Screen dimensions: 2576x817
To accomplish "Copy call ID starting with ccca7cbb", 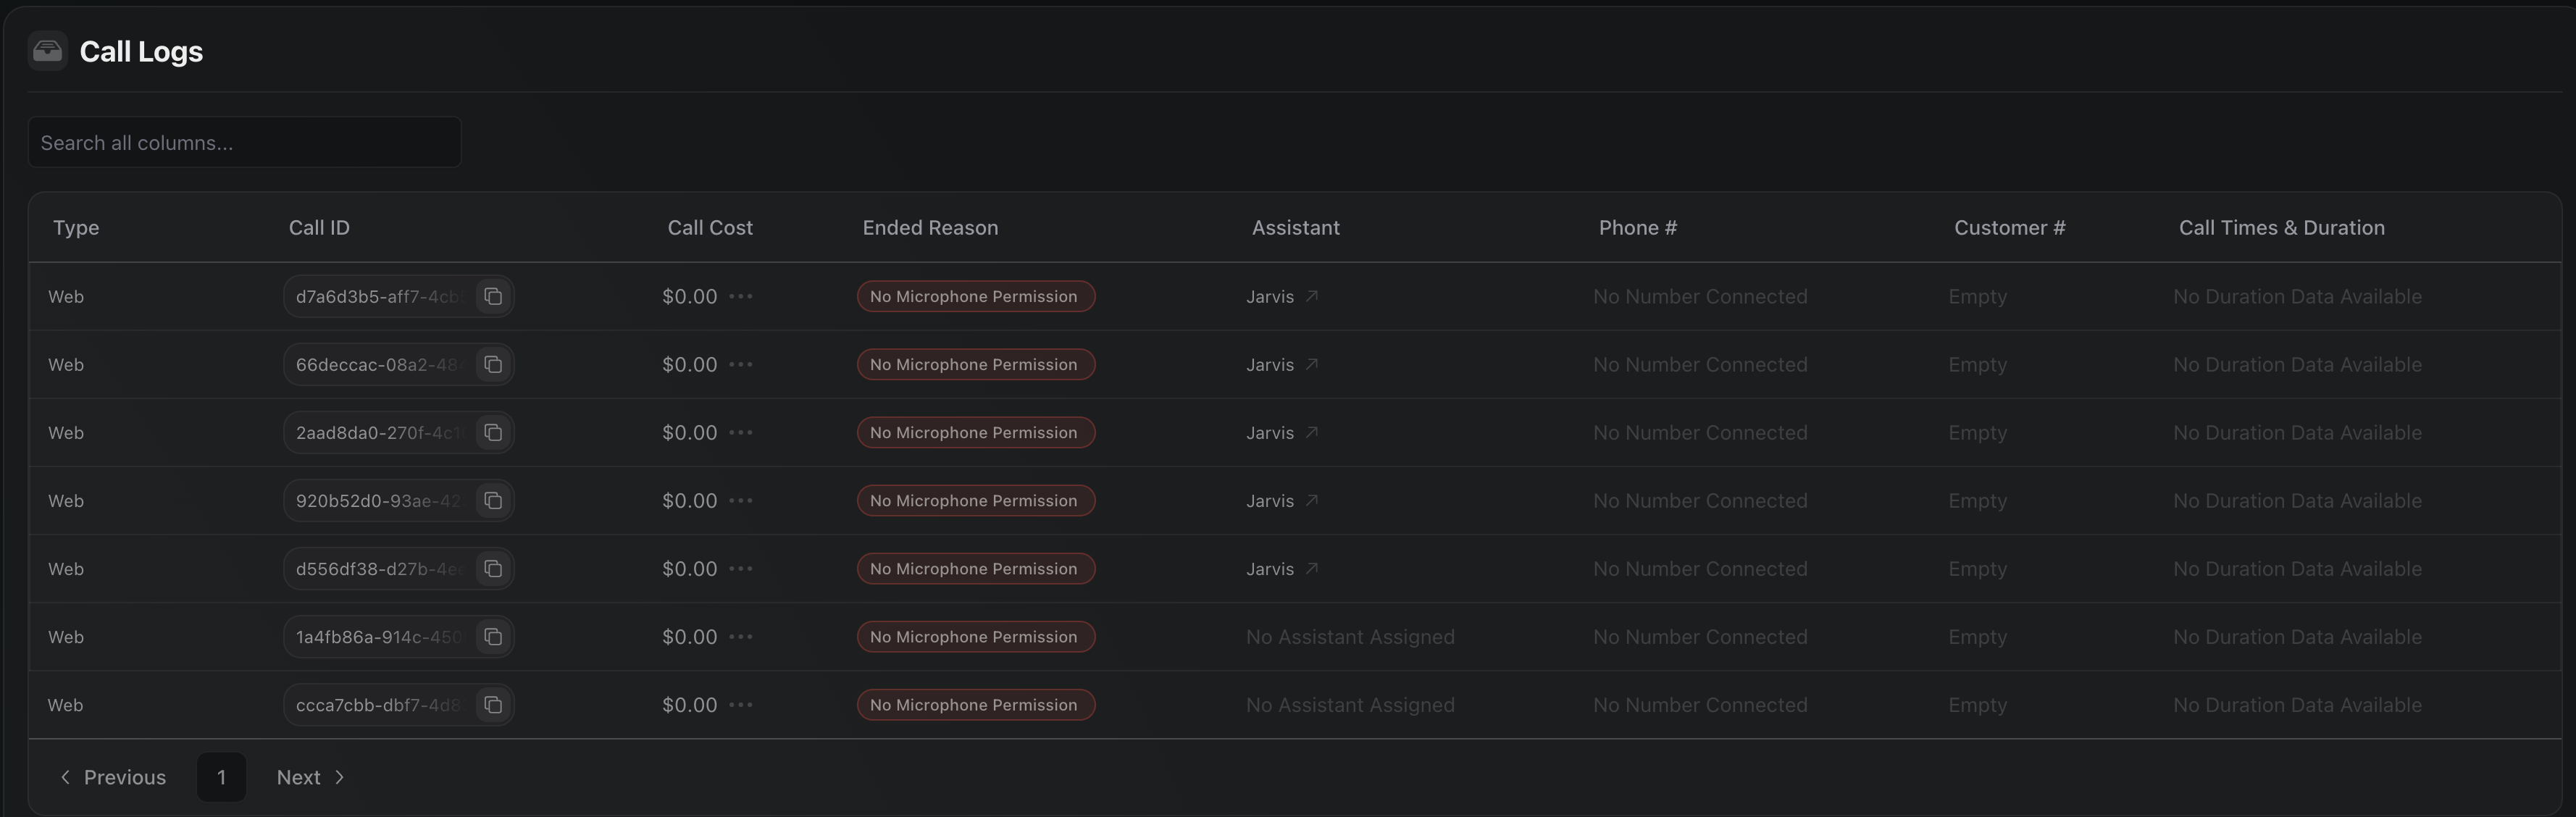I will (x=493, y=704).
